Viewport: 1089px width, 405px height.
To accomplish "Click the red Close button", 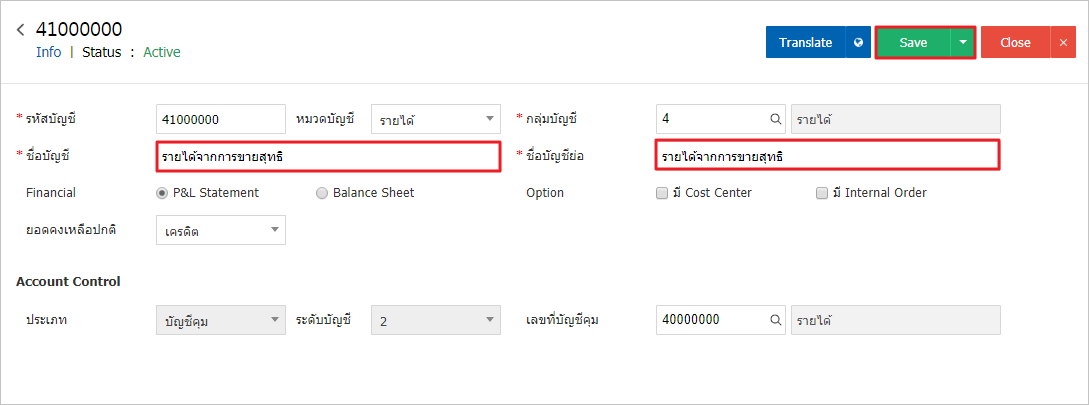I will coord(1015,42).
